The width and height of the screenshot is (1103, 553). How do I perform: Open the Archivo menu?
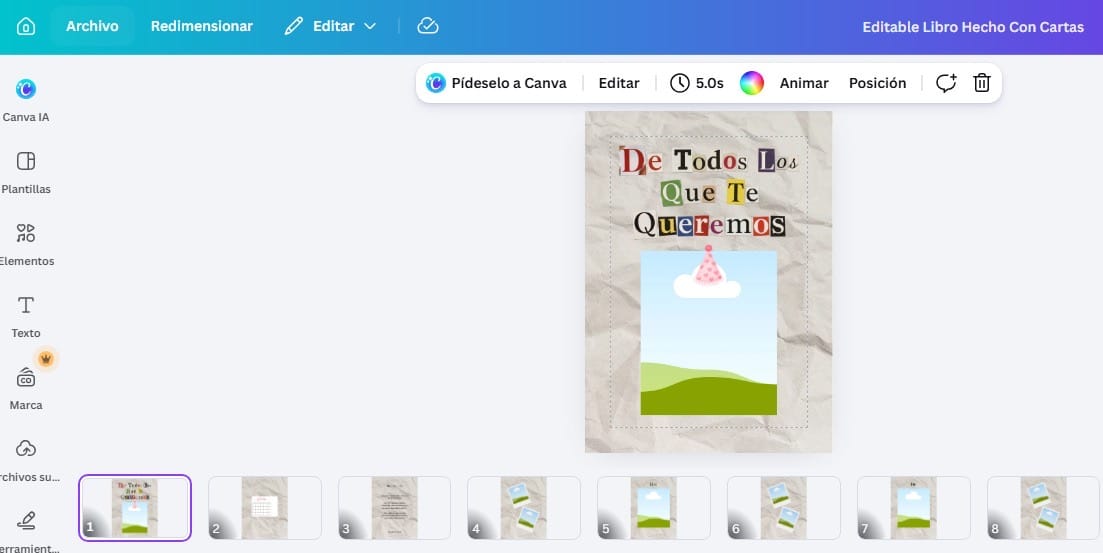[92, 26]
